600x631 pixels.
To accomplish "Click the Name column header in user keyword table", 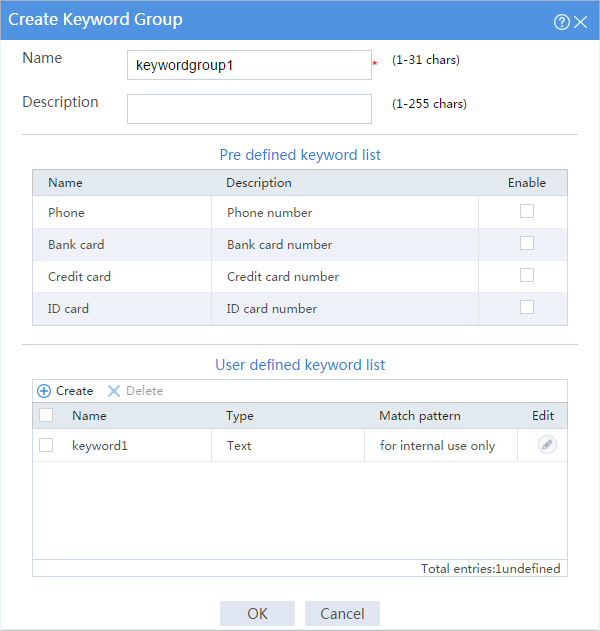I will [x=89, y=416].
